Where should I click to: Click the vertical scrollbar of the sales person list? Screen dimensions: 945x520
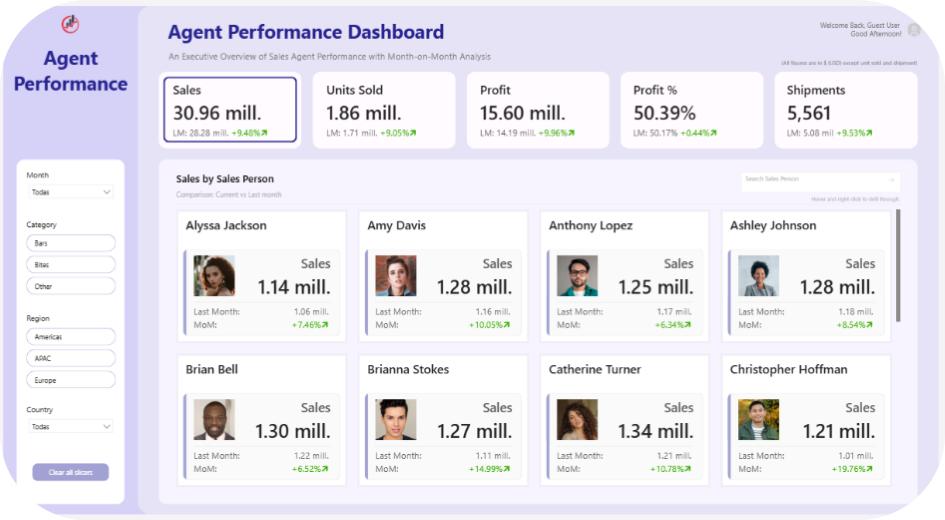[898, 265]
